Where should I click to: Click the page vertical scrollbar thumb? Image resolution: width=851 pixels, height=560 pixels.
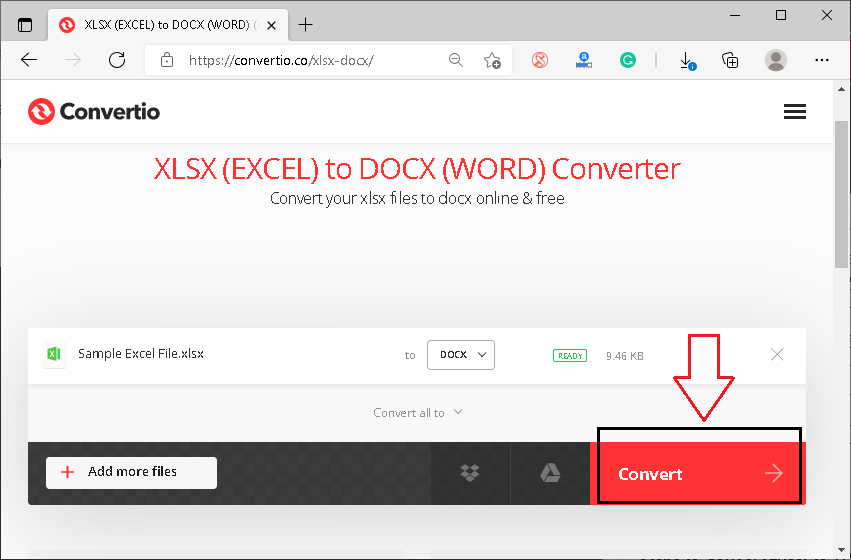point(841,193)
